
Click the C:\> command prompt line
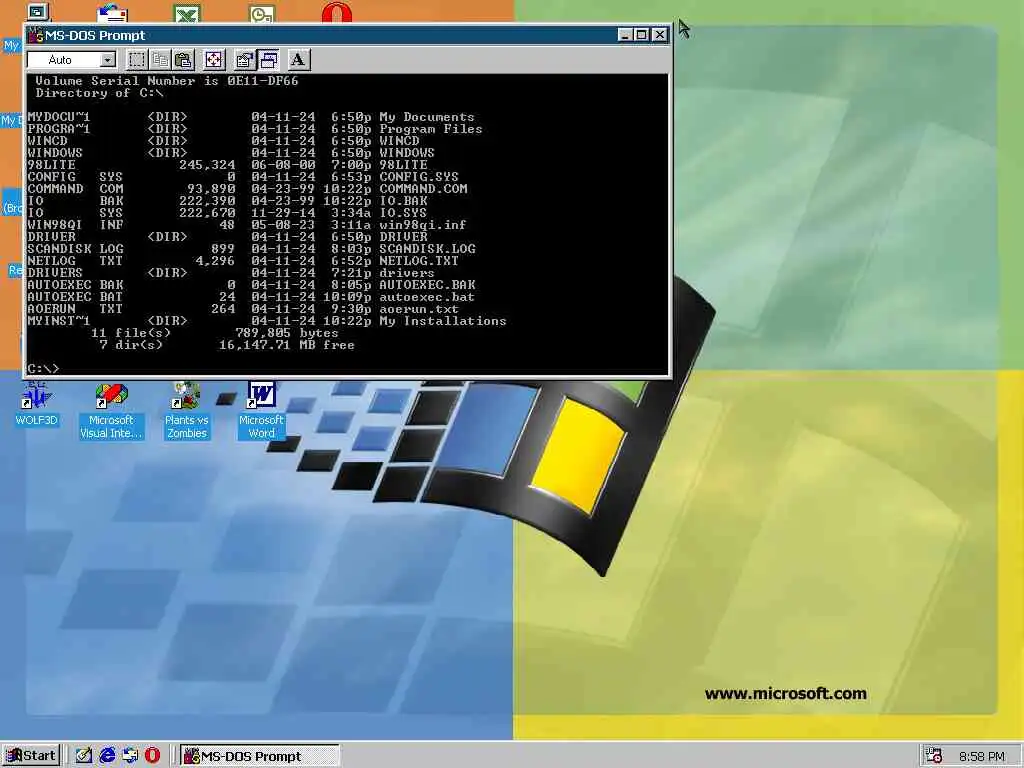pyautogui.click(x=44, y=369)
